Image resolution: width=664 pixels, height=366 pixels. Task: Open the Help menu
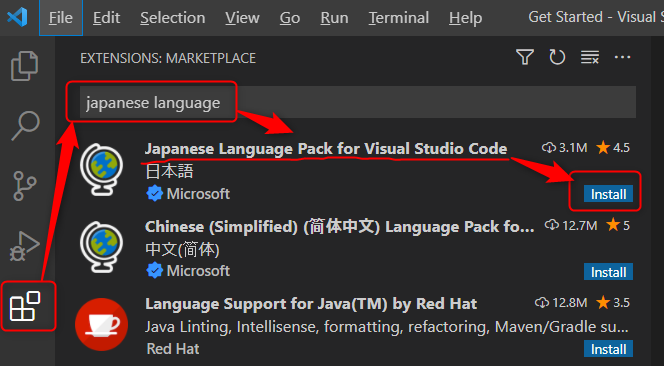coord(465,18)
